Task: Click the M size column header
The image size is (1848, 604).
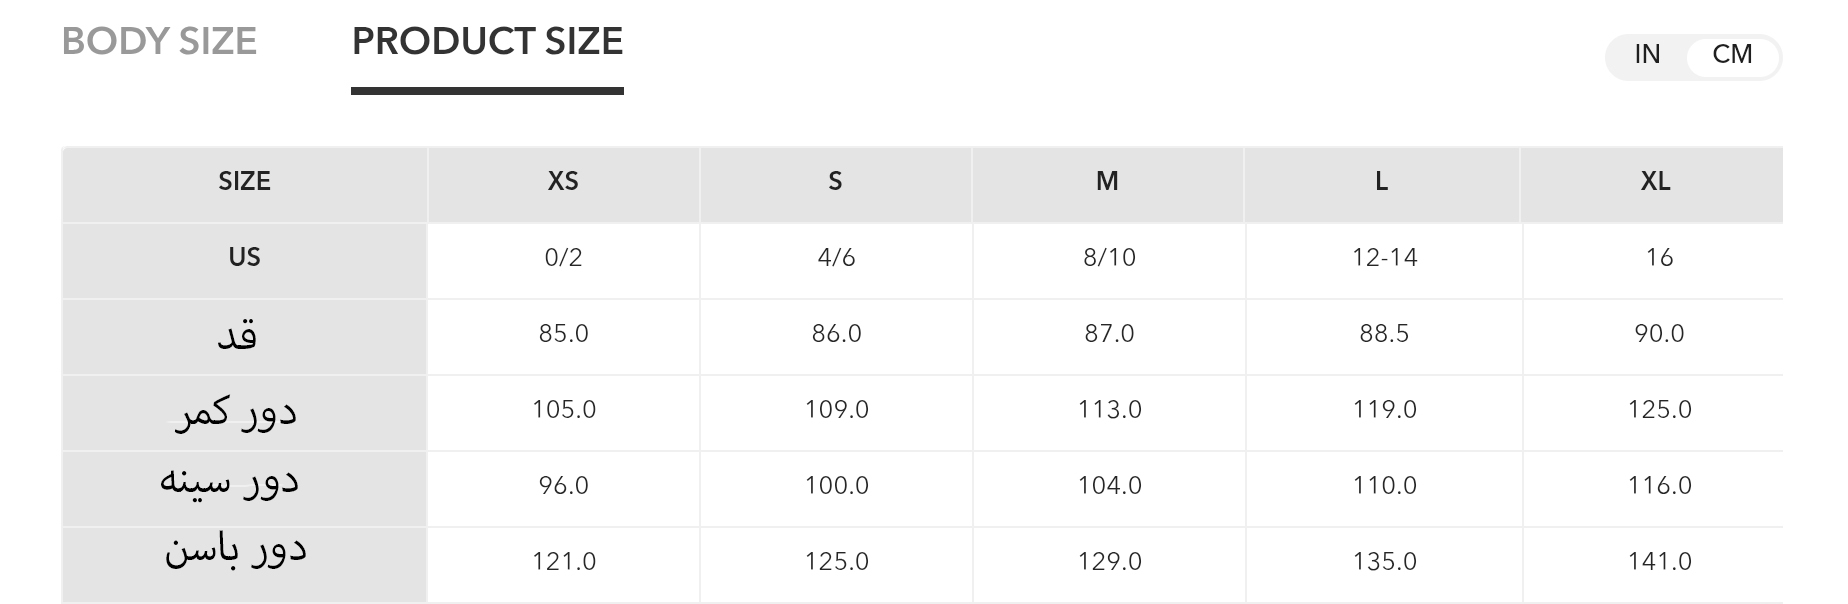Action: coord(1107,181)
